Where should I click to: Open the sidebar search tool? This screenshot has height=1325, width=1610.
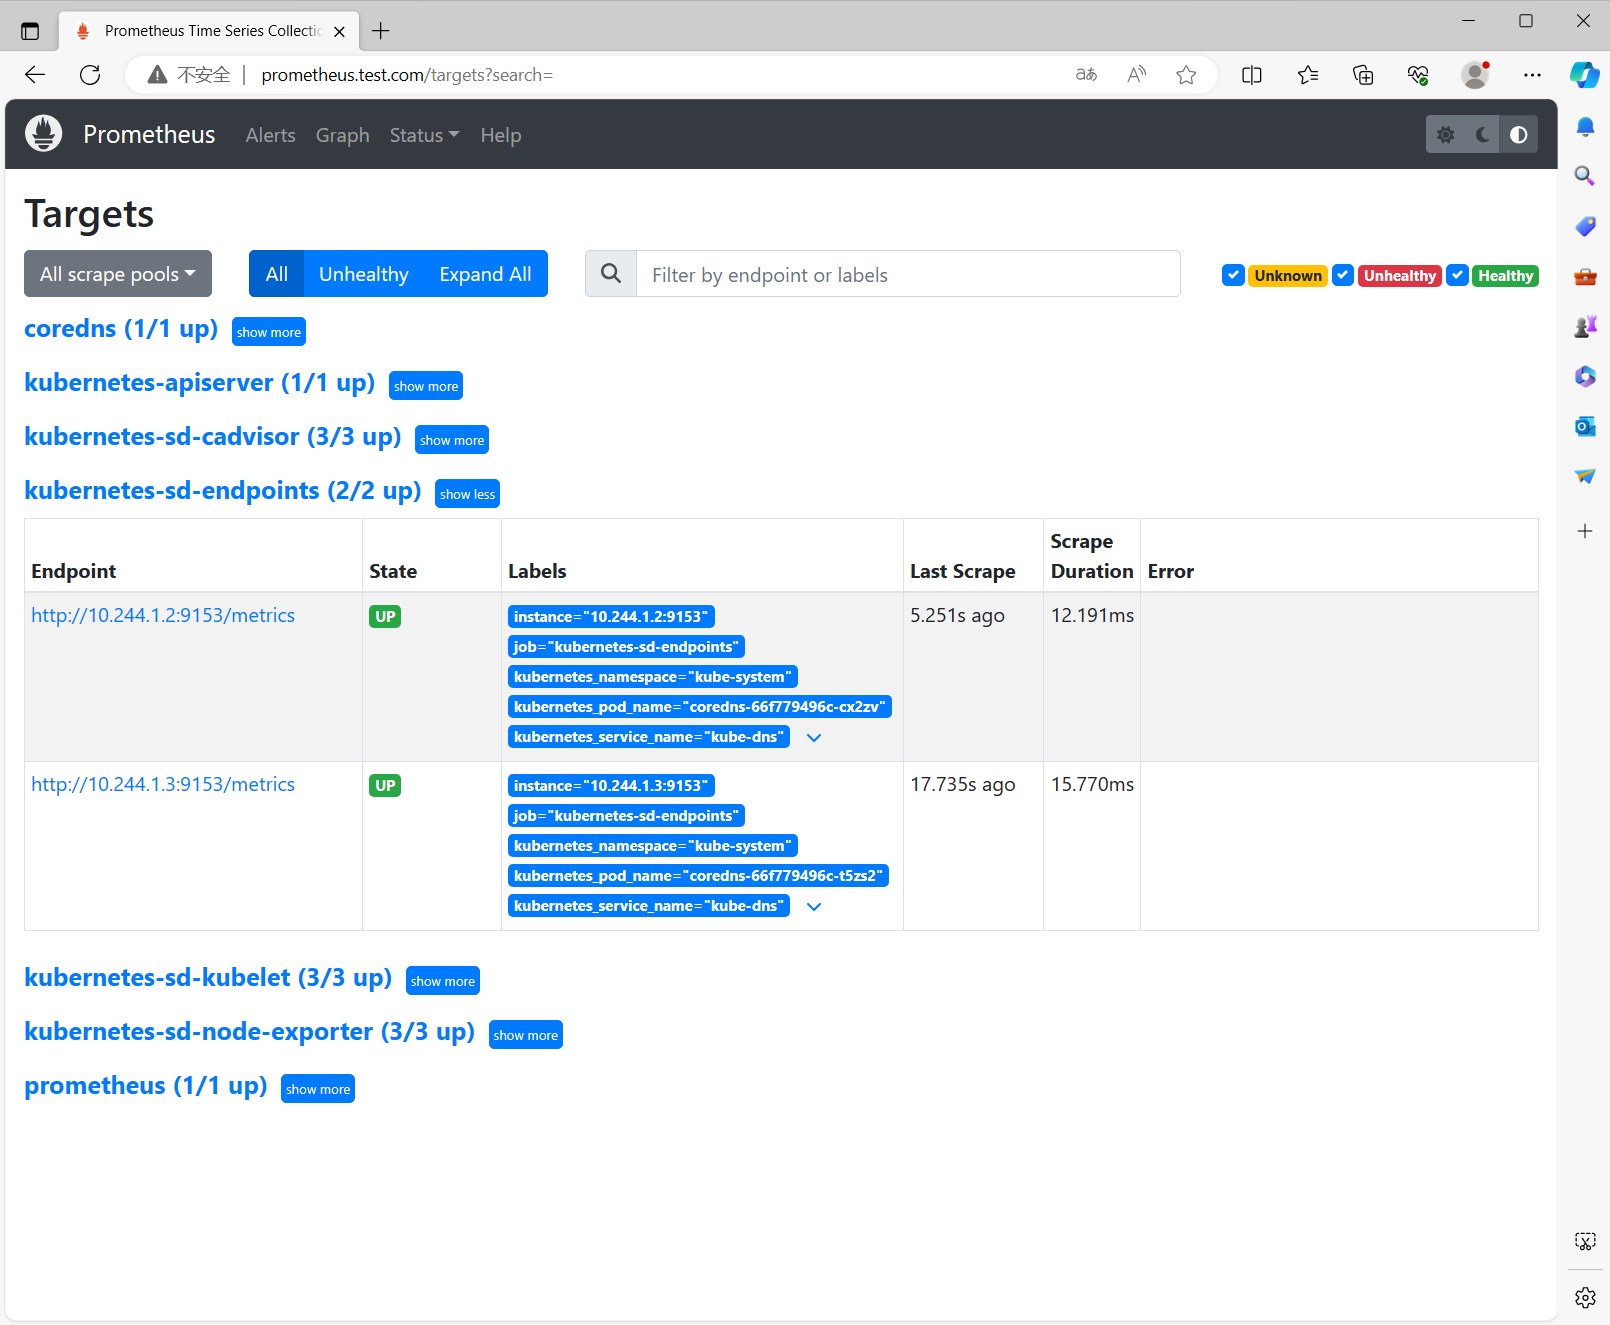coord(1585,176)
